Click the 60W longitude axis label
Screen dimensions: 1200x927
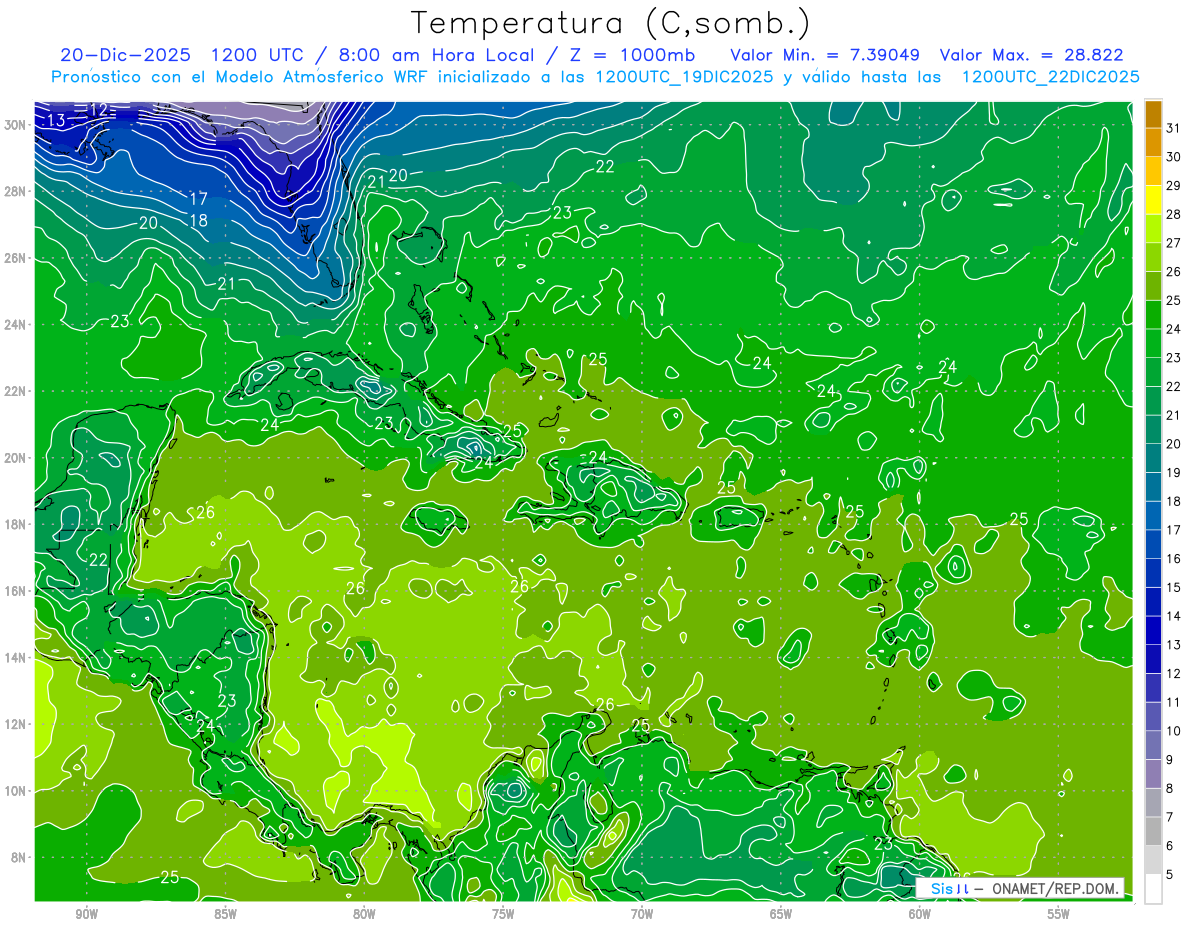click(x=920, y=914)
